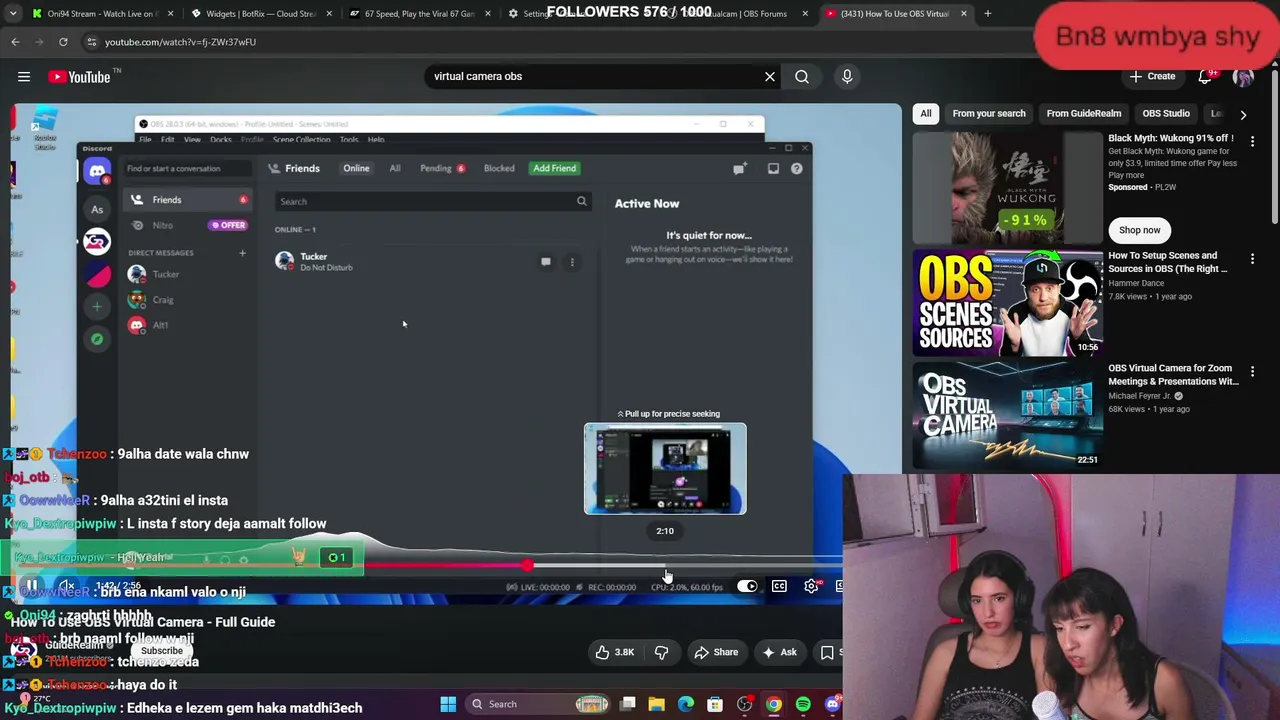The image size is (1280, 720).
Task: Toggle subtitles with the CC button
Action: pos(779,586)
